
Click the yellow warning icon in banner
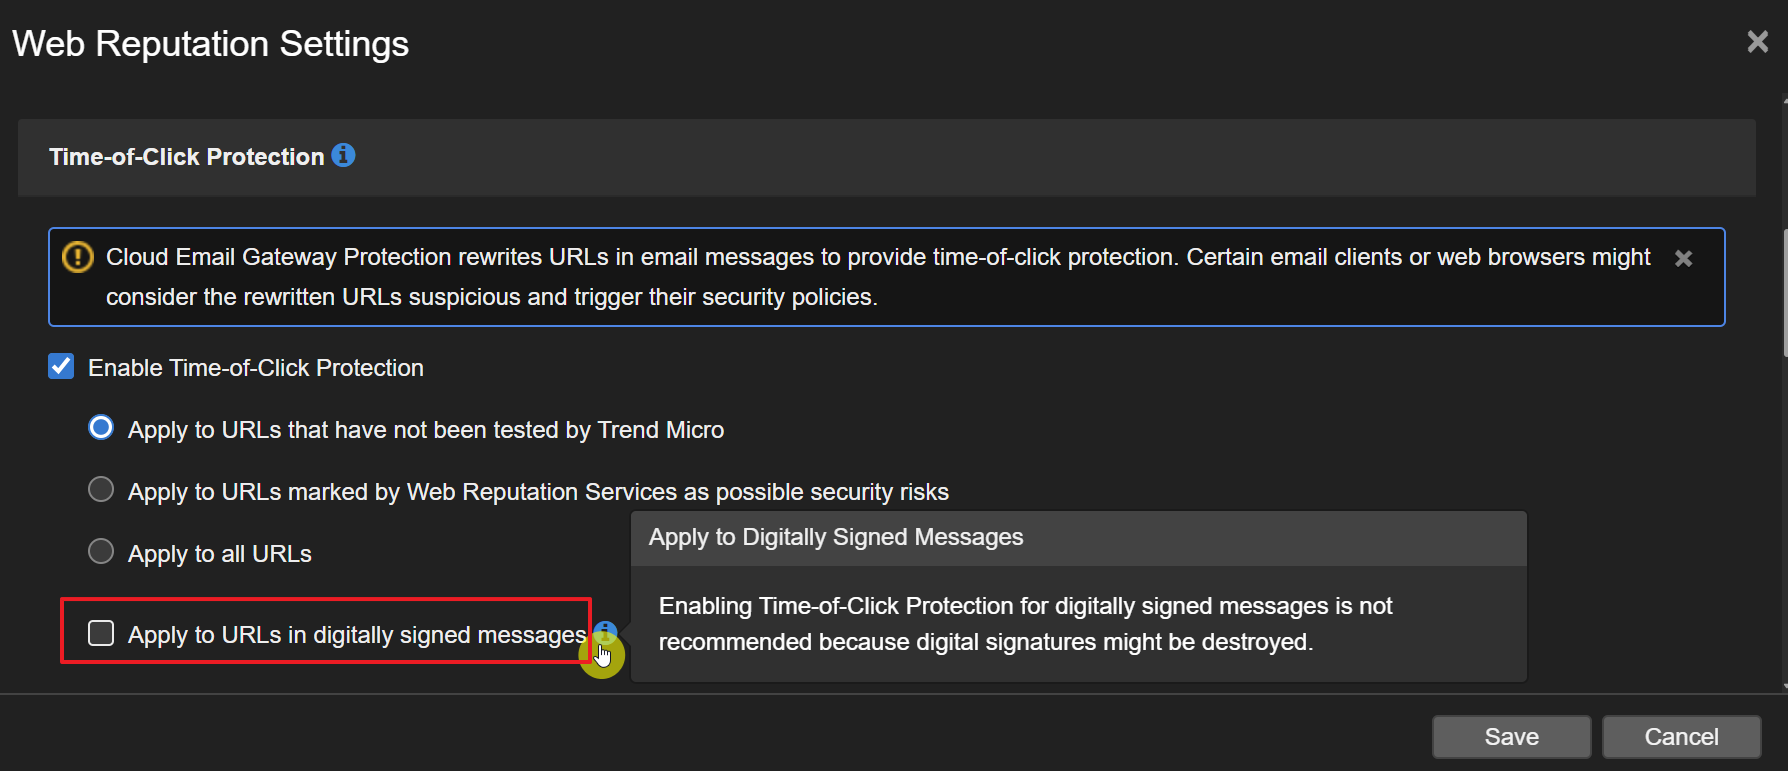tap(77, 257)
